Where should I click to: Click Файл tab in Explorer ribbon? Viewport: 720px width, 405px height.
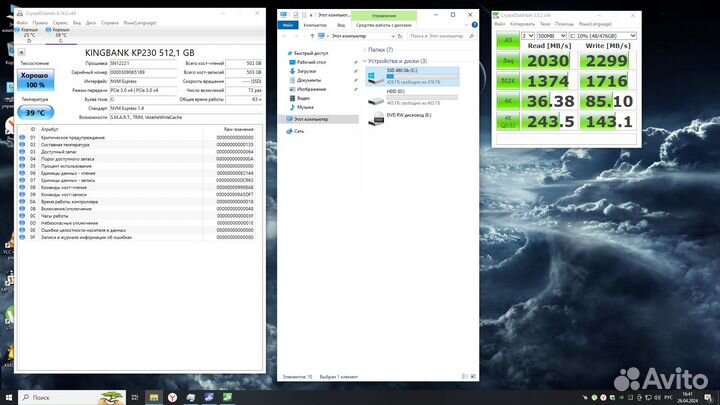(x=288, y=25)
